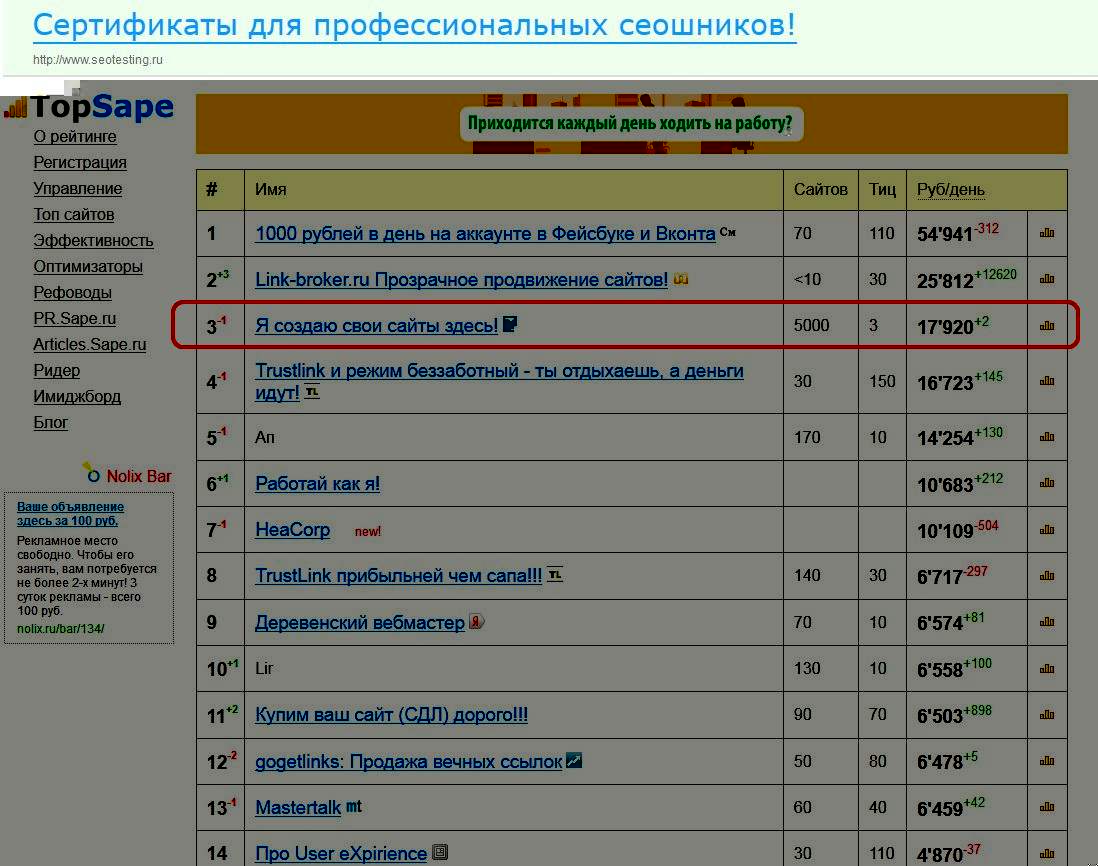Screen dimensions: 1098x866
Task: Open Купим ваш сайт (СДЛ) дорого link
Action: point(391,715)
